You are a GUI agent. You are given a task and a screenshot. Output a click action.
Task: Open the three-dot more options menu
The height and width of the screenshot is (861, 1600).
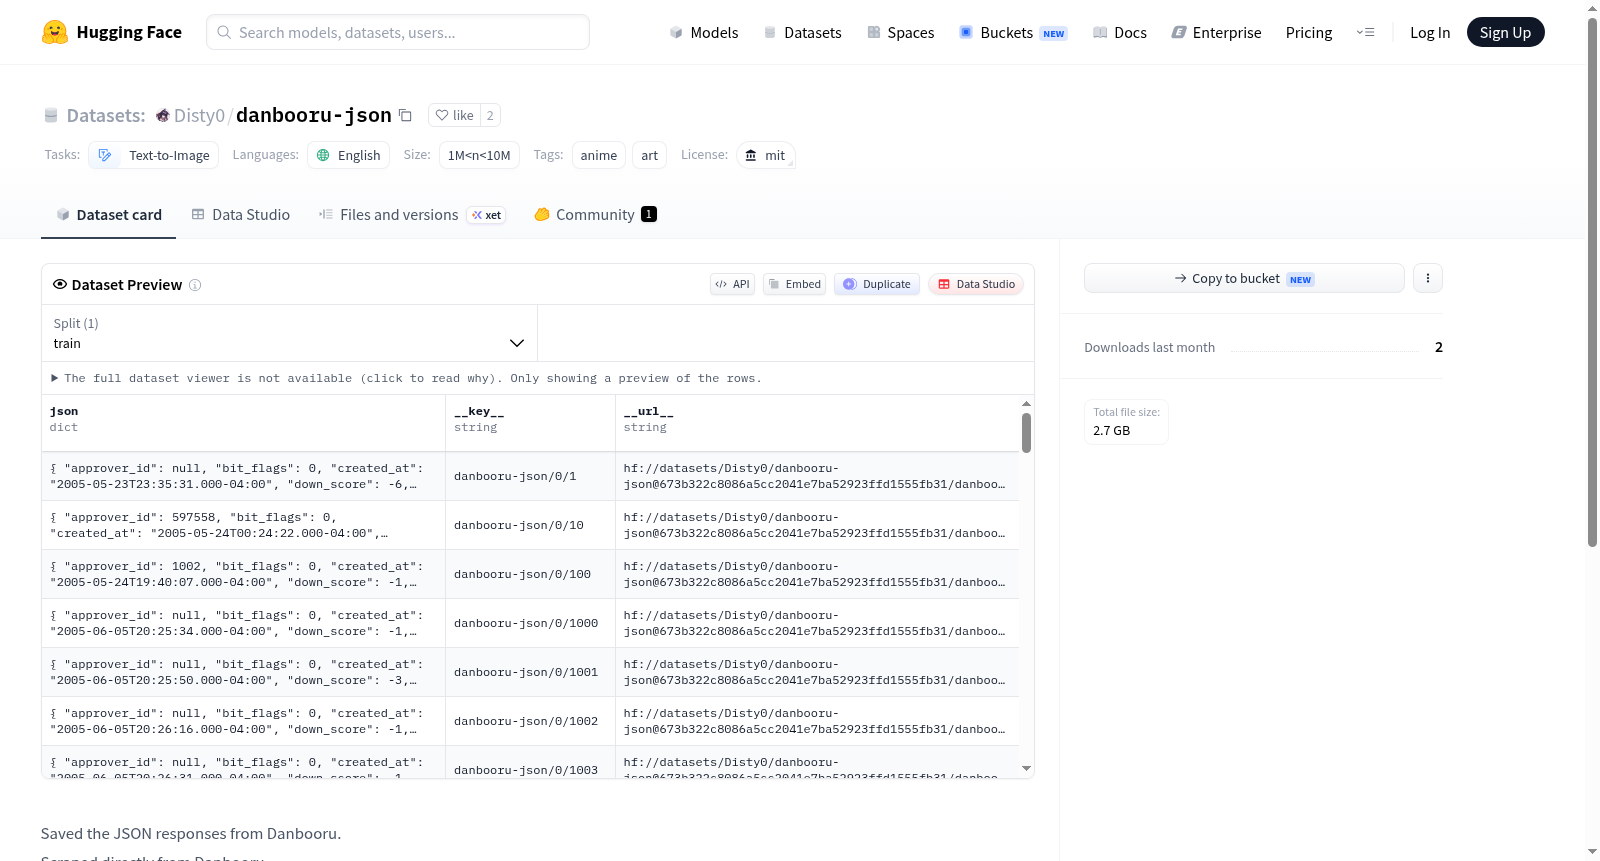(1428, 278)
